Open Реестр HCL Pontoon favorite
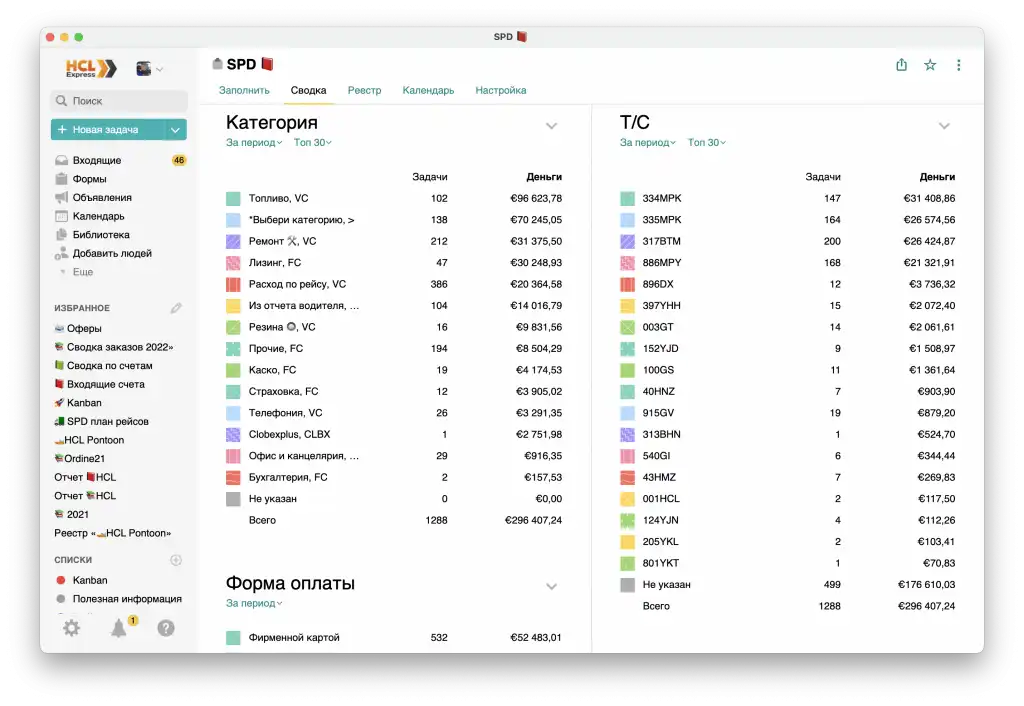 click(x=112, y=533)
